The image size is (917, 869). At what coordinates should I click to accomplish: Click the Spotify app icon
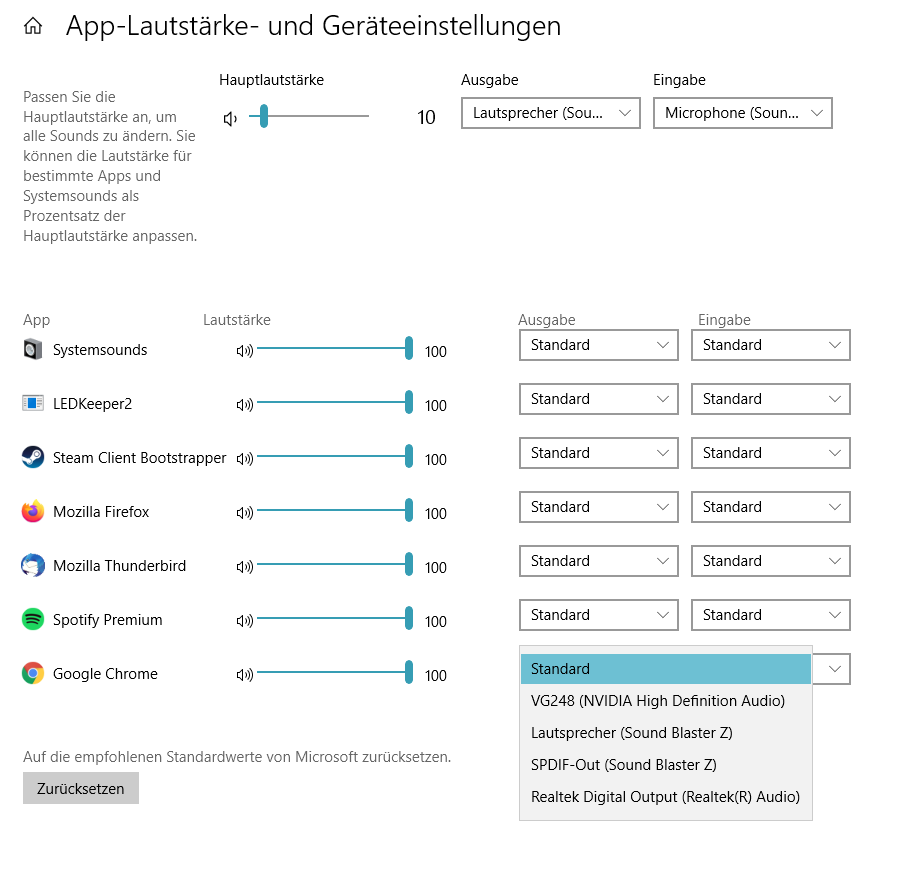[33, 619]
